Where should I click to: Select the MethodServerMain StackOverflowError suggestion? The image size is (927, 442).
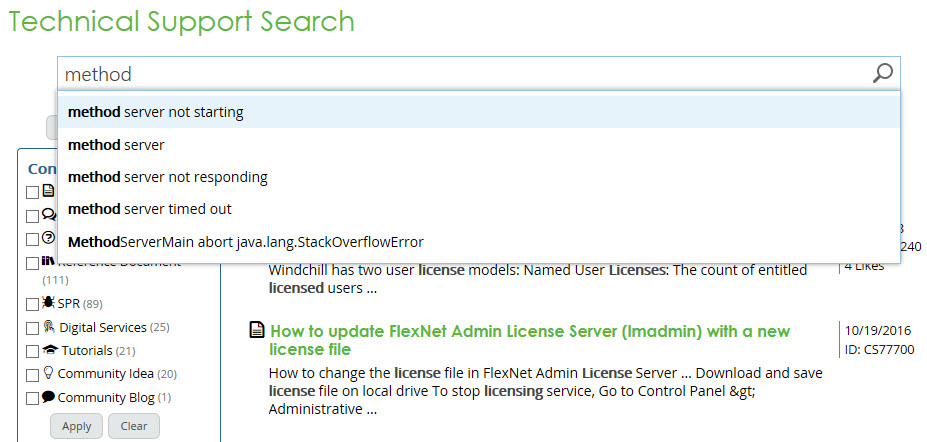pyautogui.click(x=245, y=241)
